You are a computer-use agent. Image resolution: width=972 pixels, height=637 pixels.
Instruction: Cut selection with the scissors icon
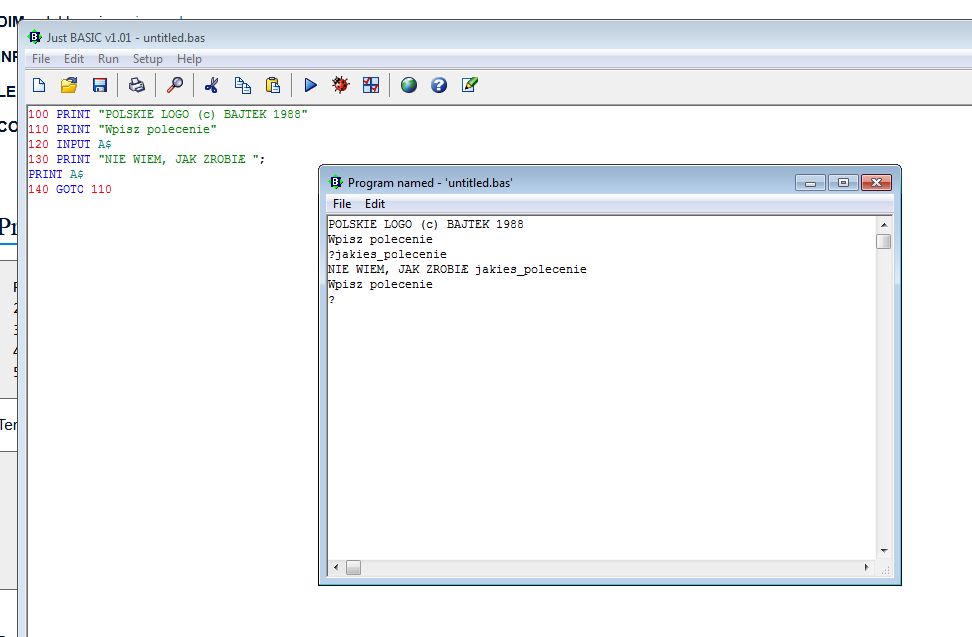point(211,85)
